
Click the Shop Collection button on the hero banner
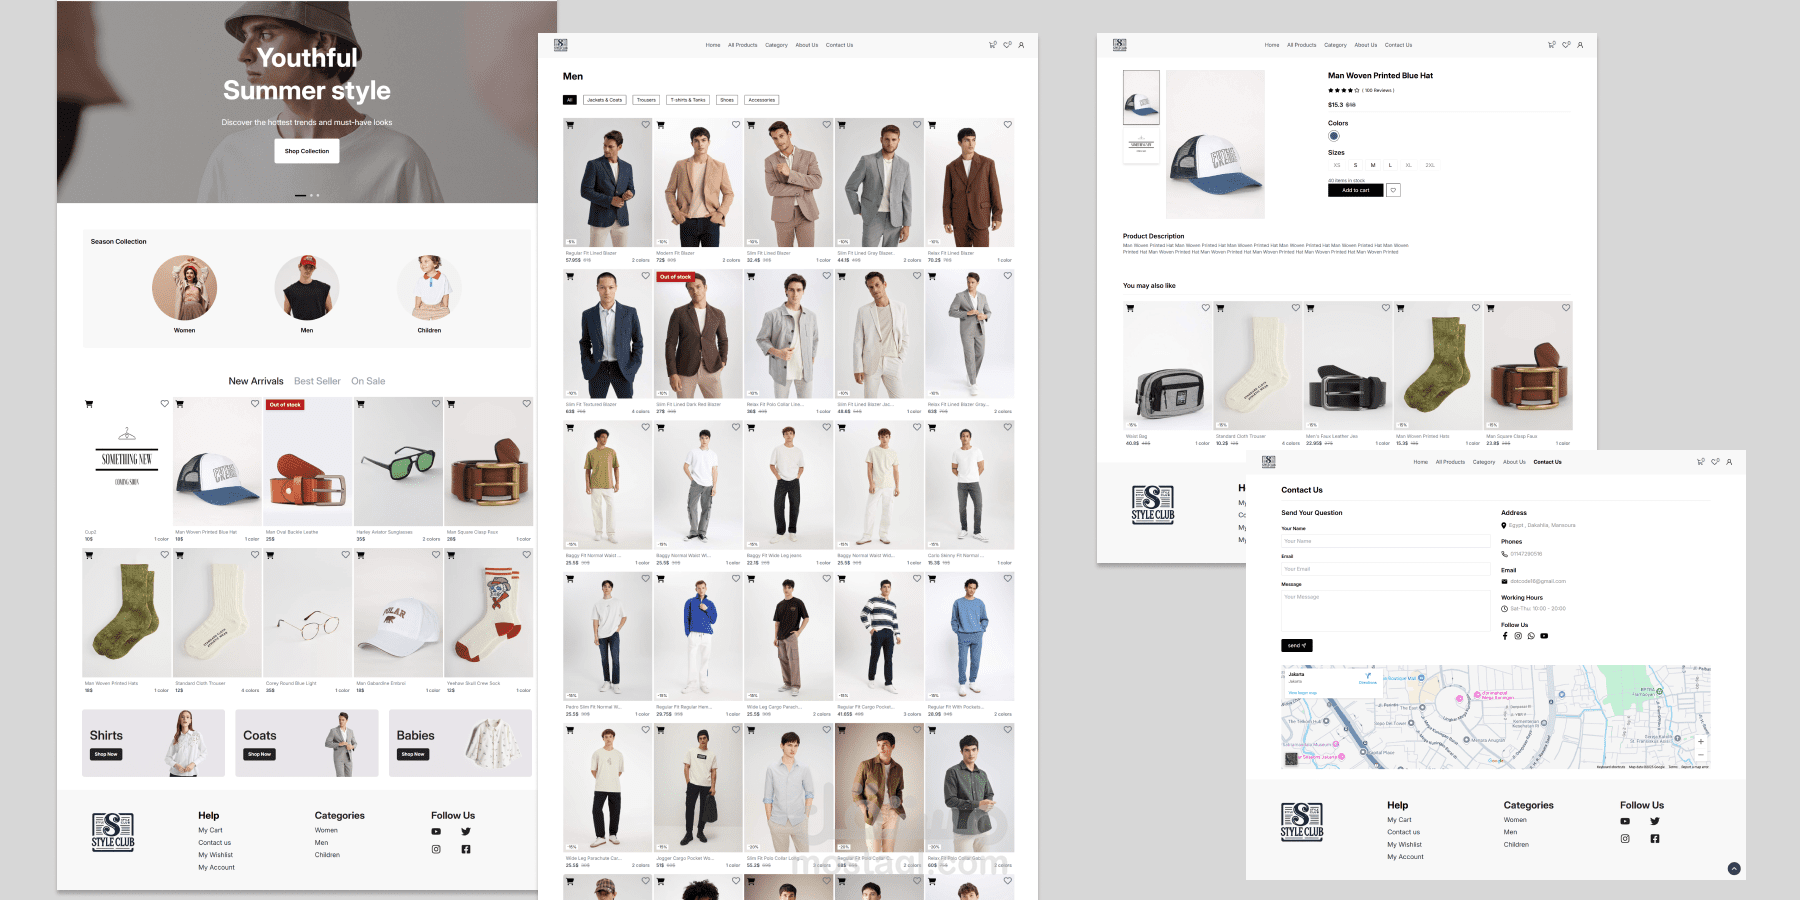(x=307, y=151)
